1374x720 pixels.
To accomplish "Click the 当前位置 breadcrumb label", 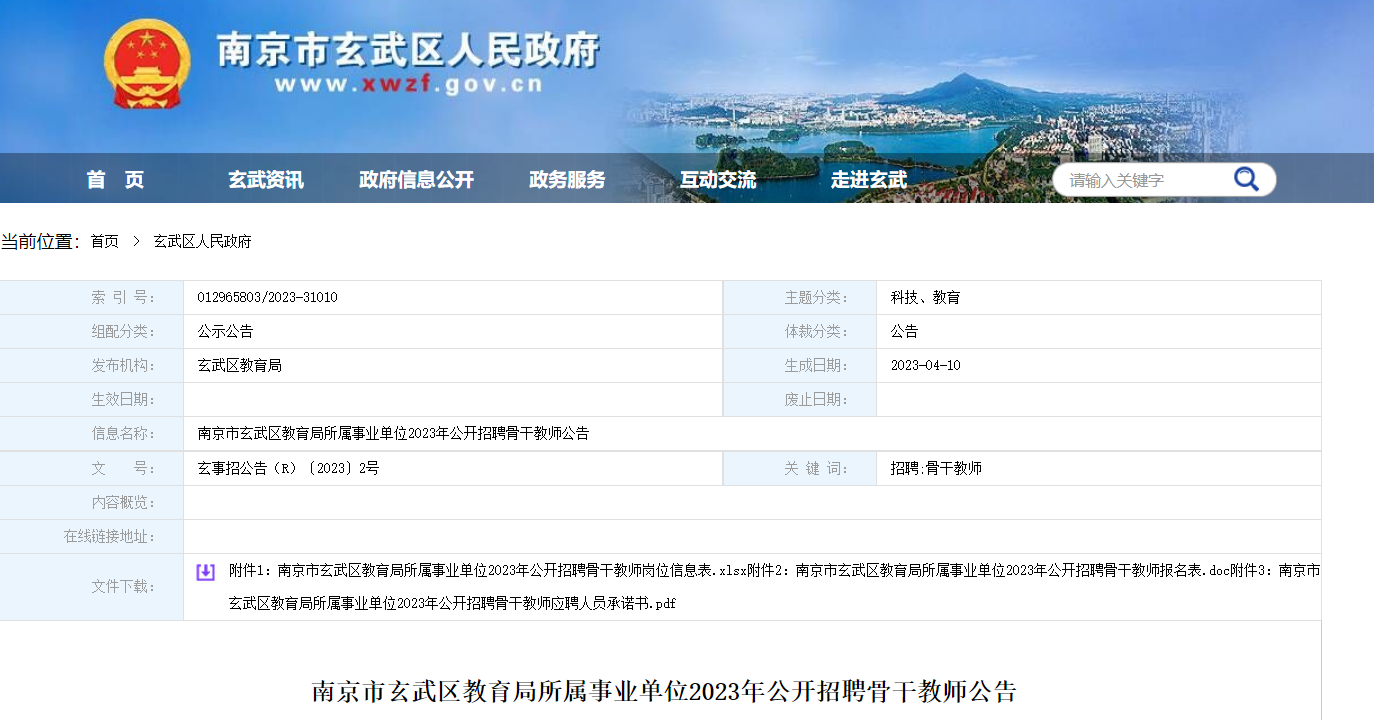I will pos(40,242).
